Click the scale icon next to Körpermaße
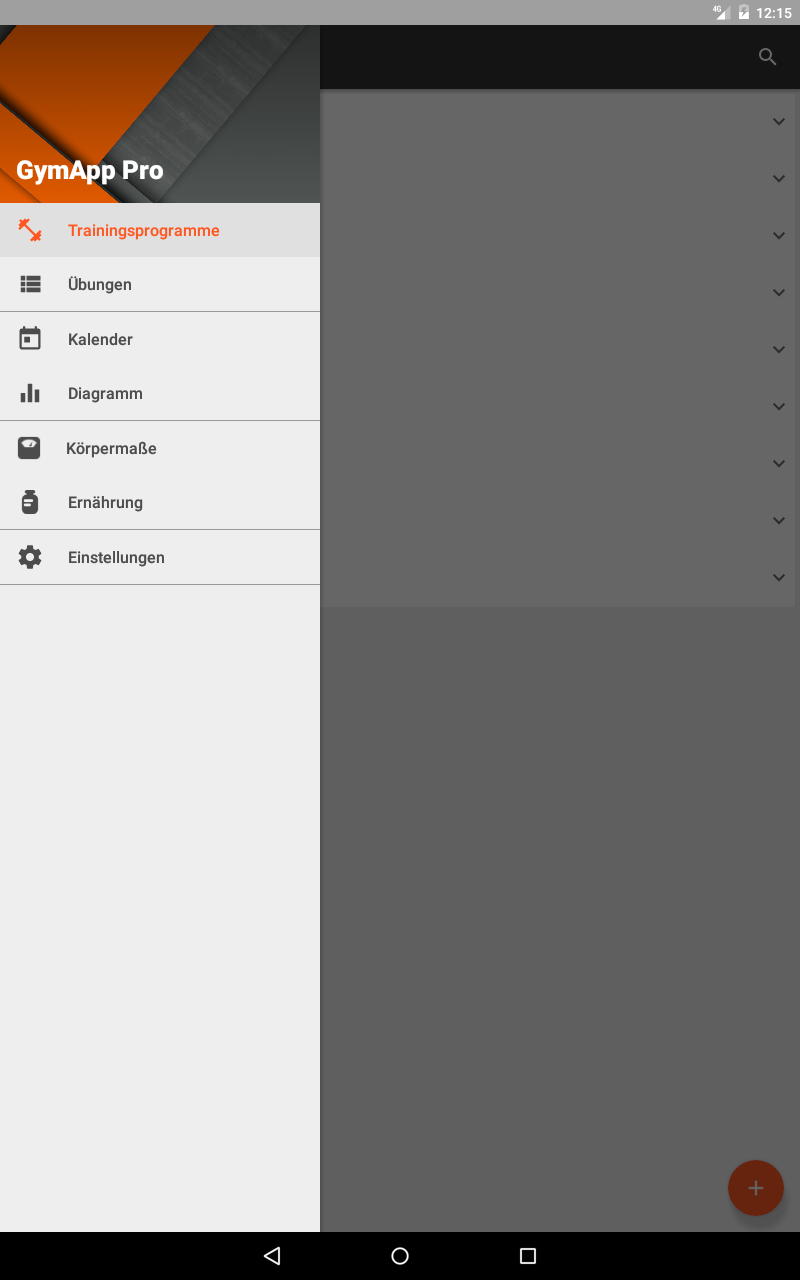This screenshot has width=800, height=1280. [29, 448]
